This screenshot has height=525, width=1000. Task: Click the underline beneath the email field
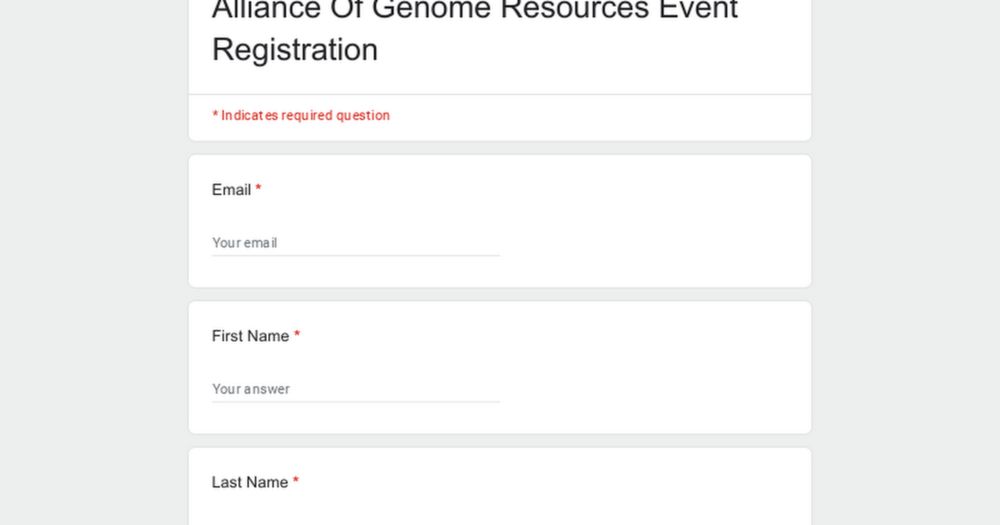tap(355, 255)
